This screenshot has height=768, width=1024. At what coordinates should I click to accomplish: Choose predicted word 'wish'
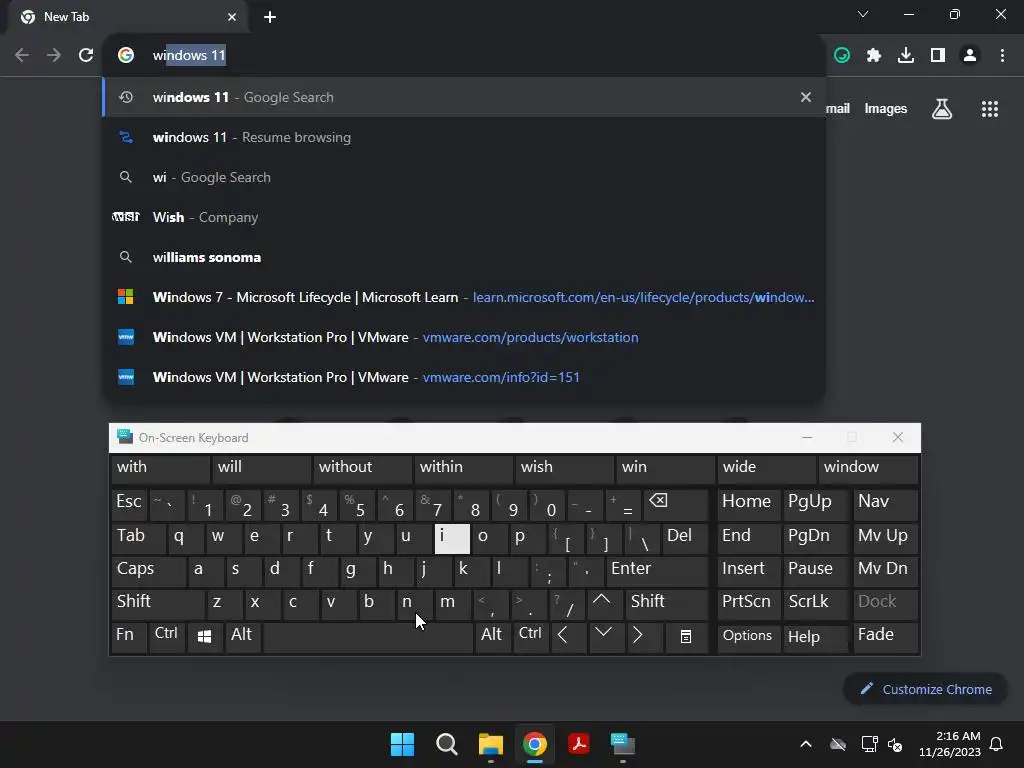pos(565,468)
